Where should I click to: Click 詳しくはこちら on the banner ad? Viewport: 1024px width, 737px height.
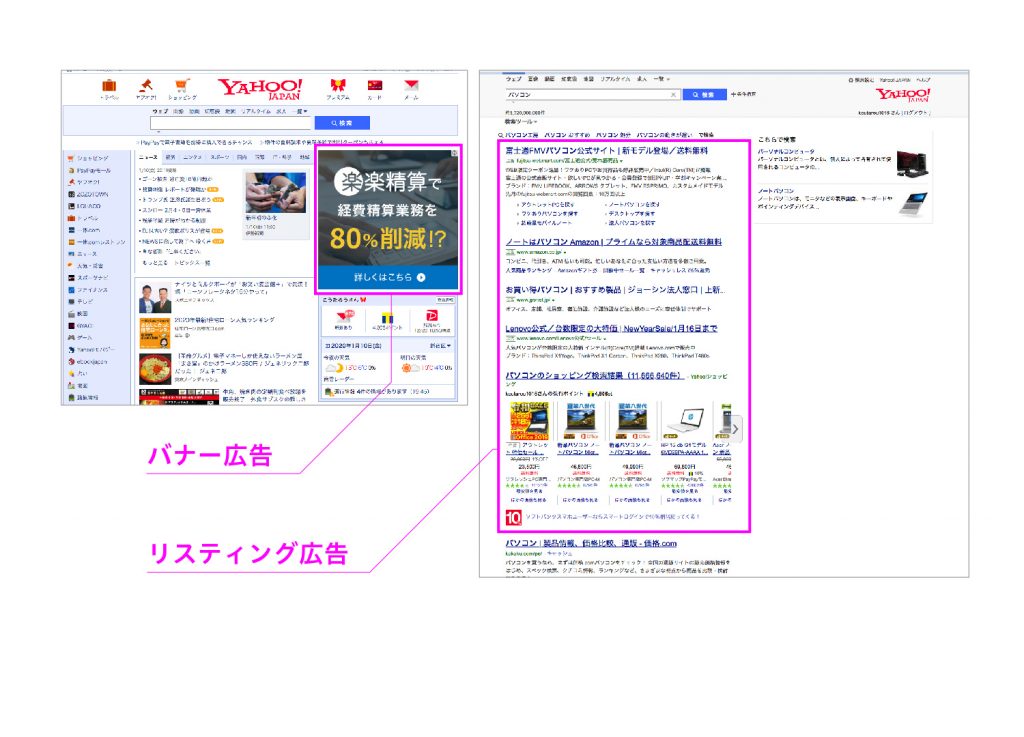tap(389, 277)
